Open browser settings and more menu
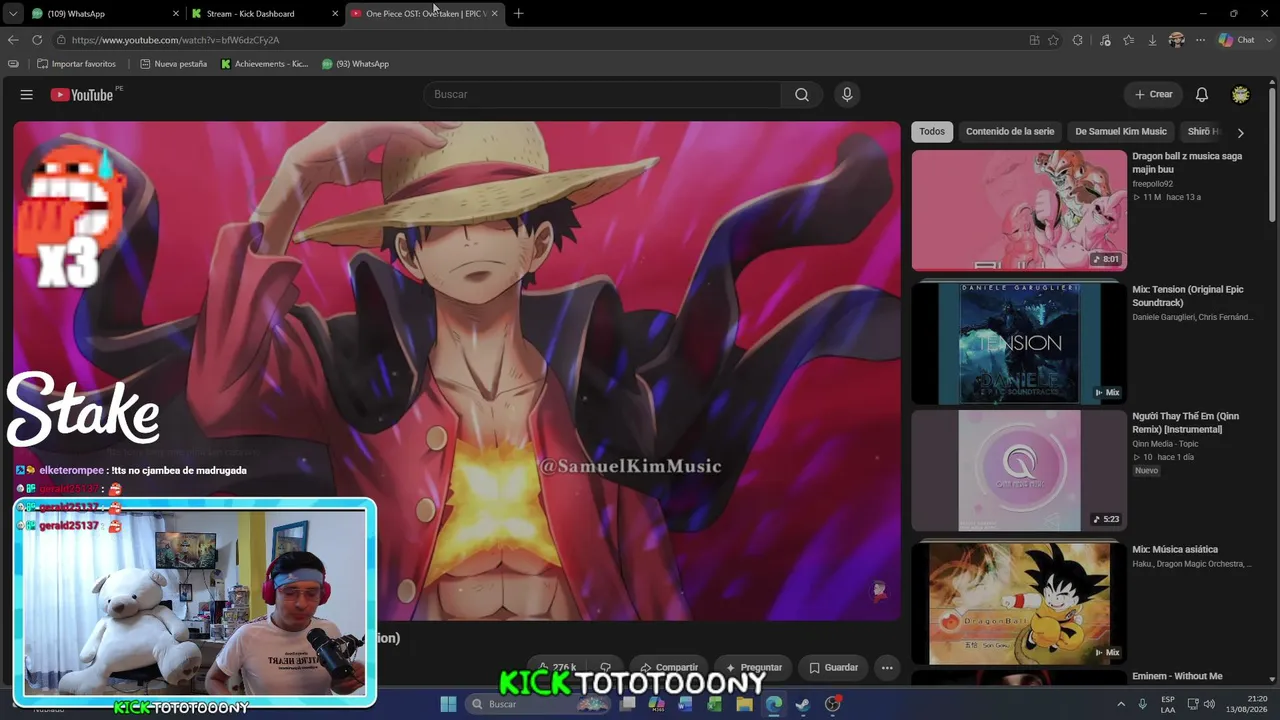Screen dimensions: 1280x720 point(1200,40)
